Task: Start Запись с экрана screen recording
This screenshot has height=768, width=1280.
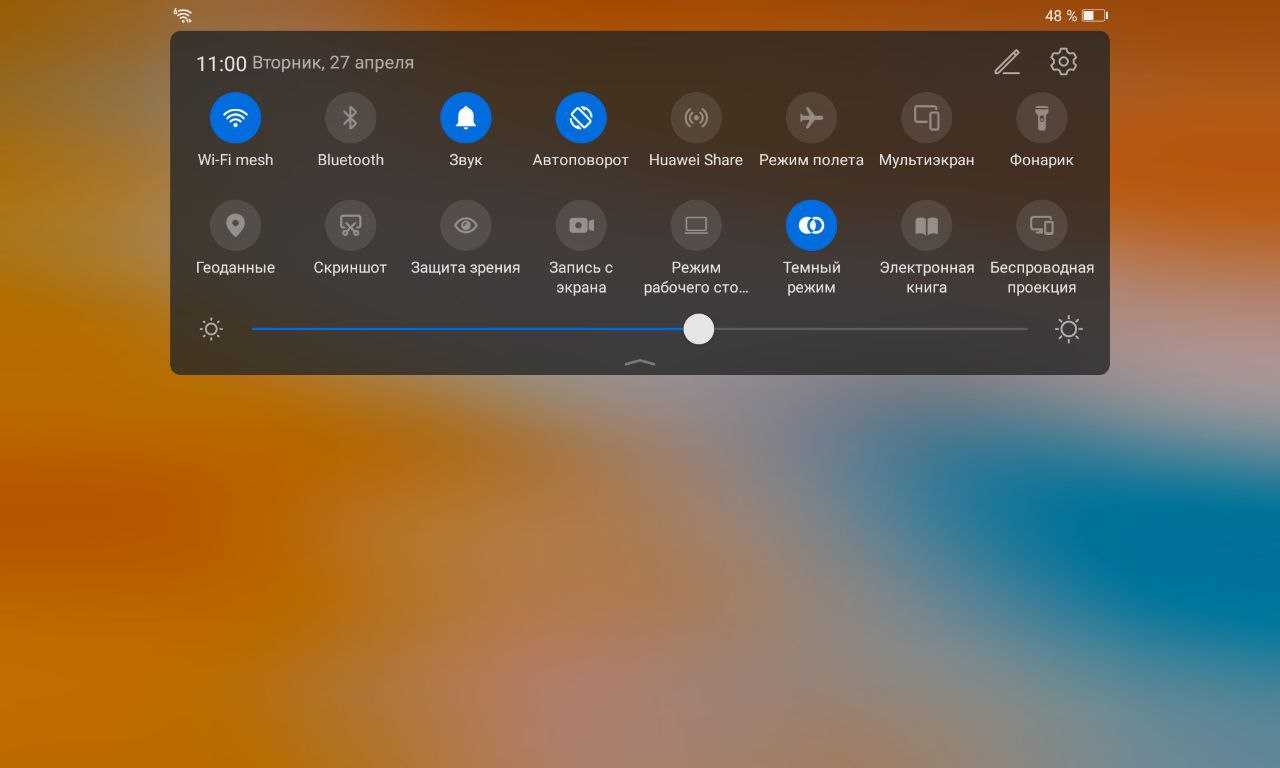Action: (x=581, y=226)
